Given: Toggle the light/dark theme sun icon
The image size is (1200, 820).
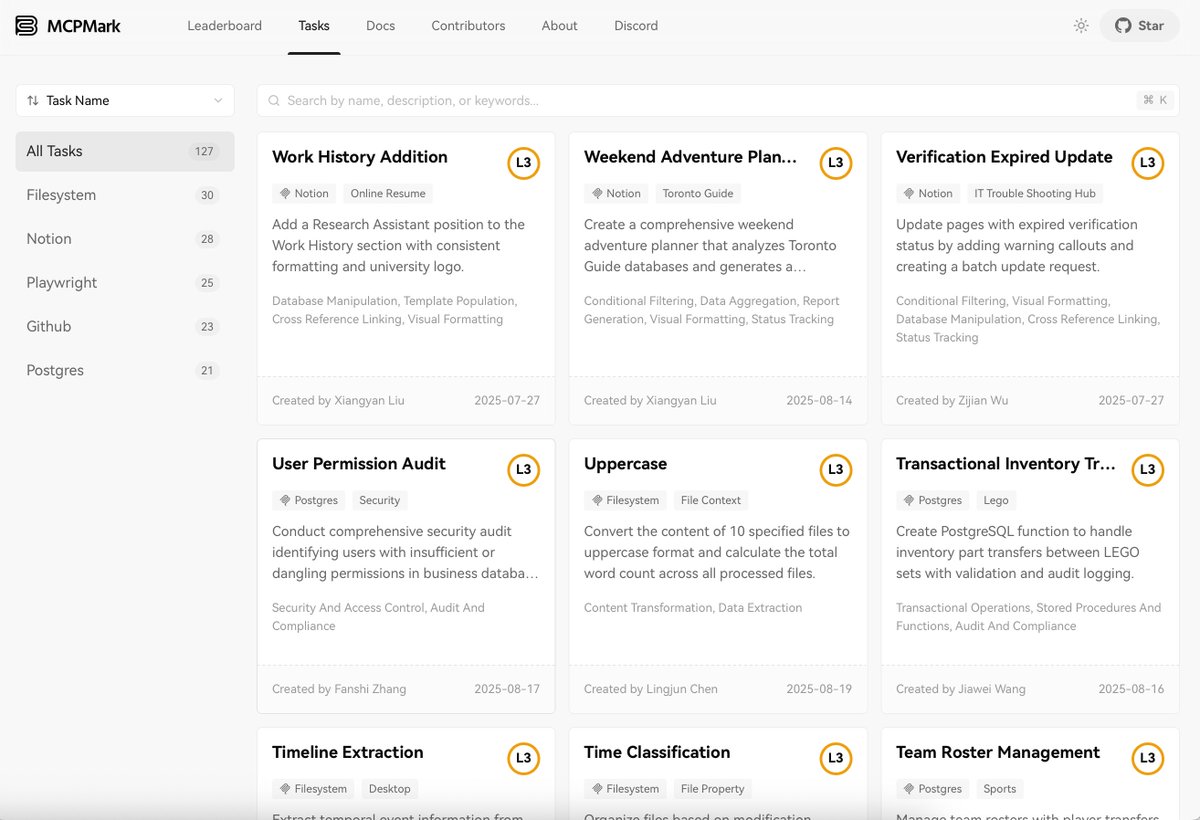Looking at the screenshot, I should pyautogui.click(x=1081, y=26).
